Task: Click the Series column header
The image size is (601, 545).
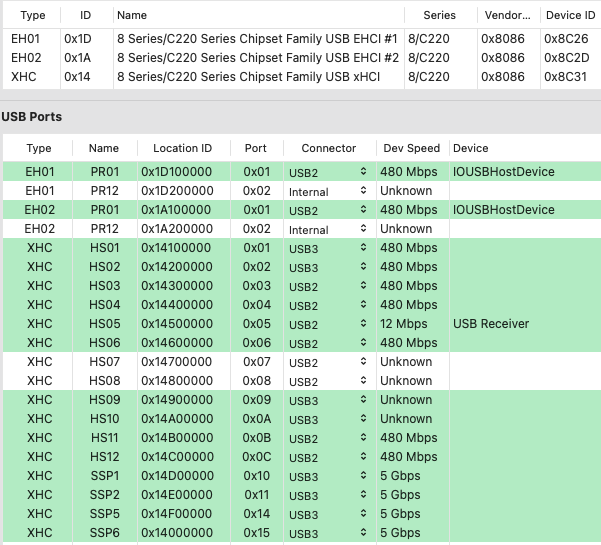Action: tap(439, 15)
